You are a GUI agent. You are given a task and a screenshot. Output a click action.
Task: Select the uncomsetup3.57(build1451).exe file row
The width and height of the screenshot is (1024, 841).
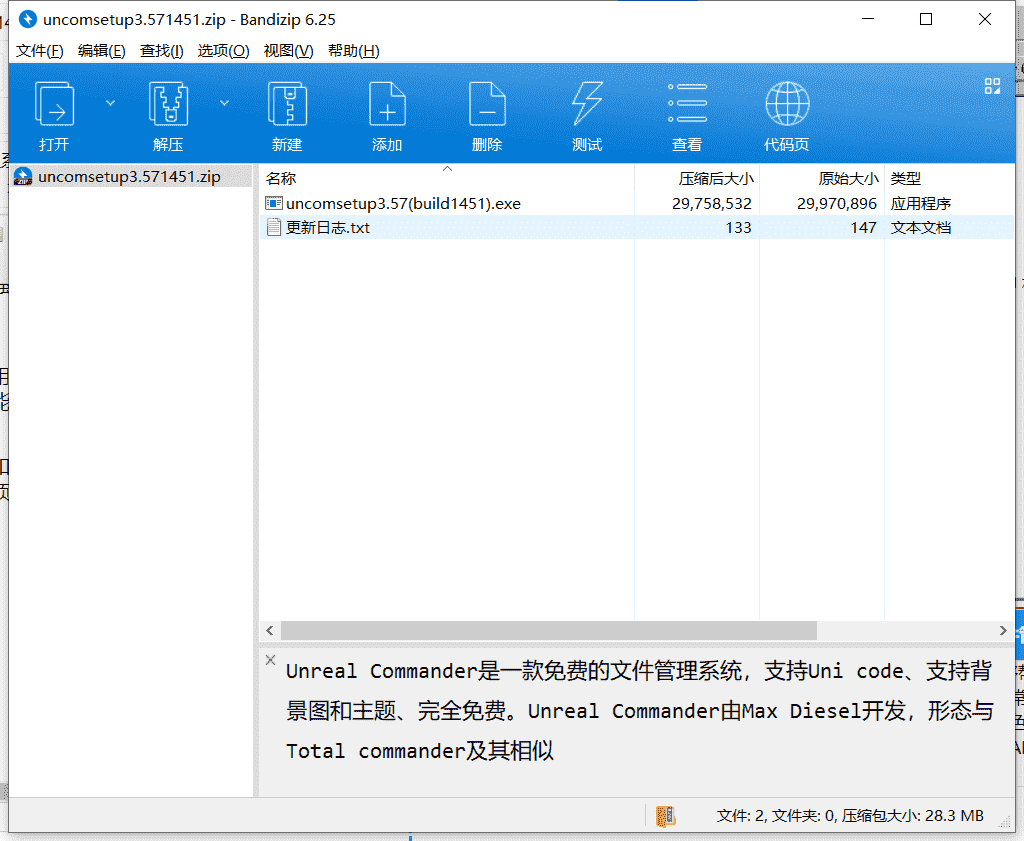tap(637, 204)
